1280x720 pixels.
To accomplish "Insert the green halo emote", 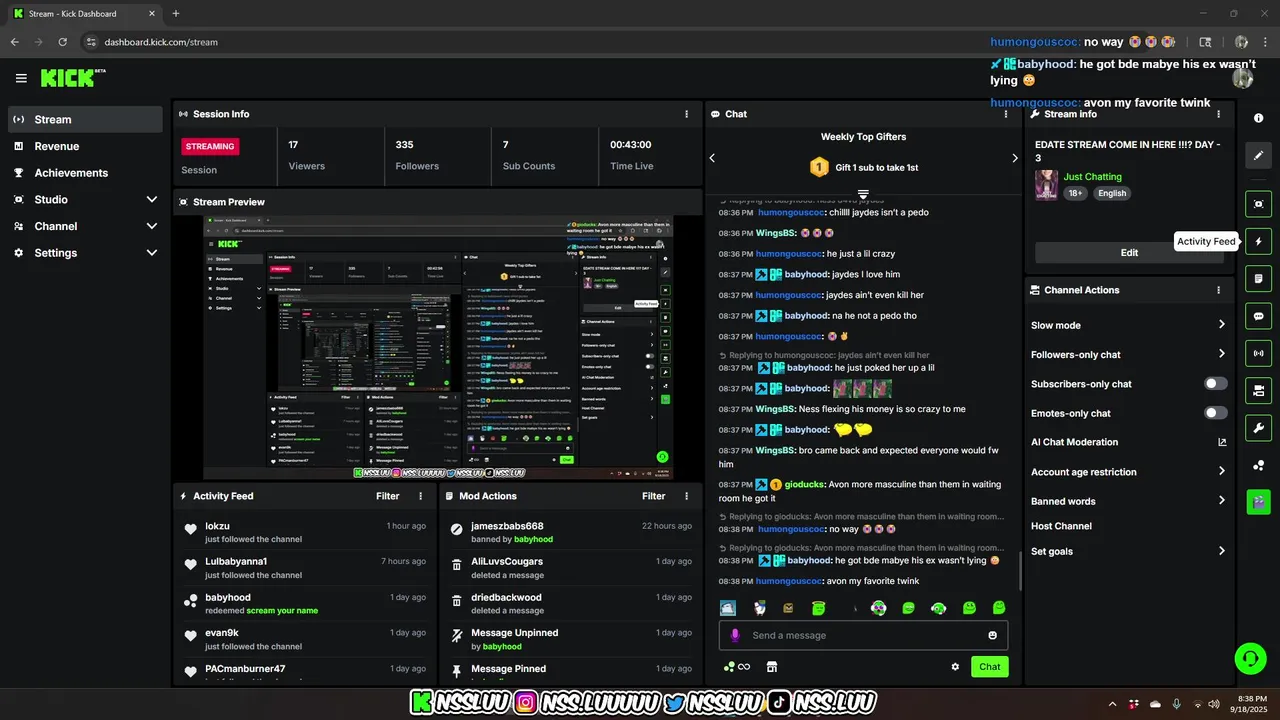I will click(818, 608).
